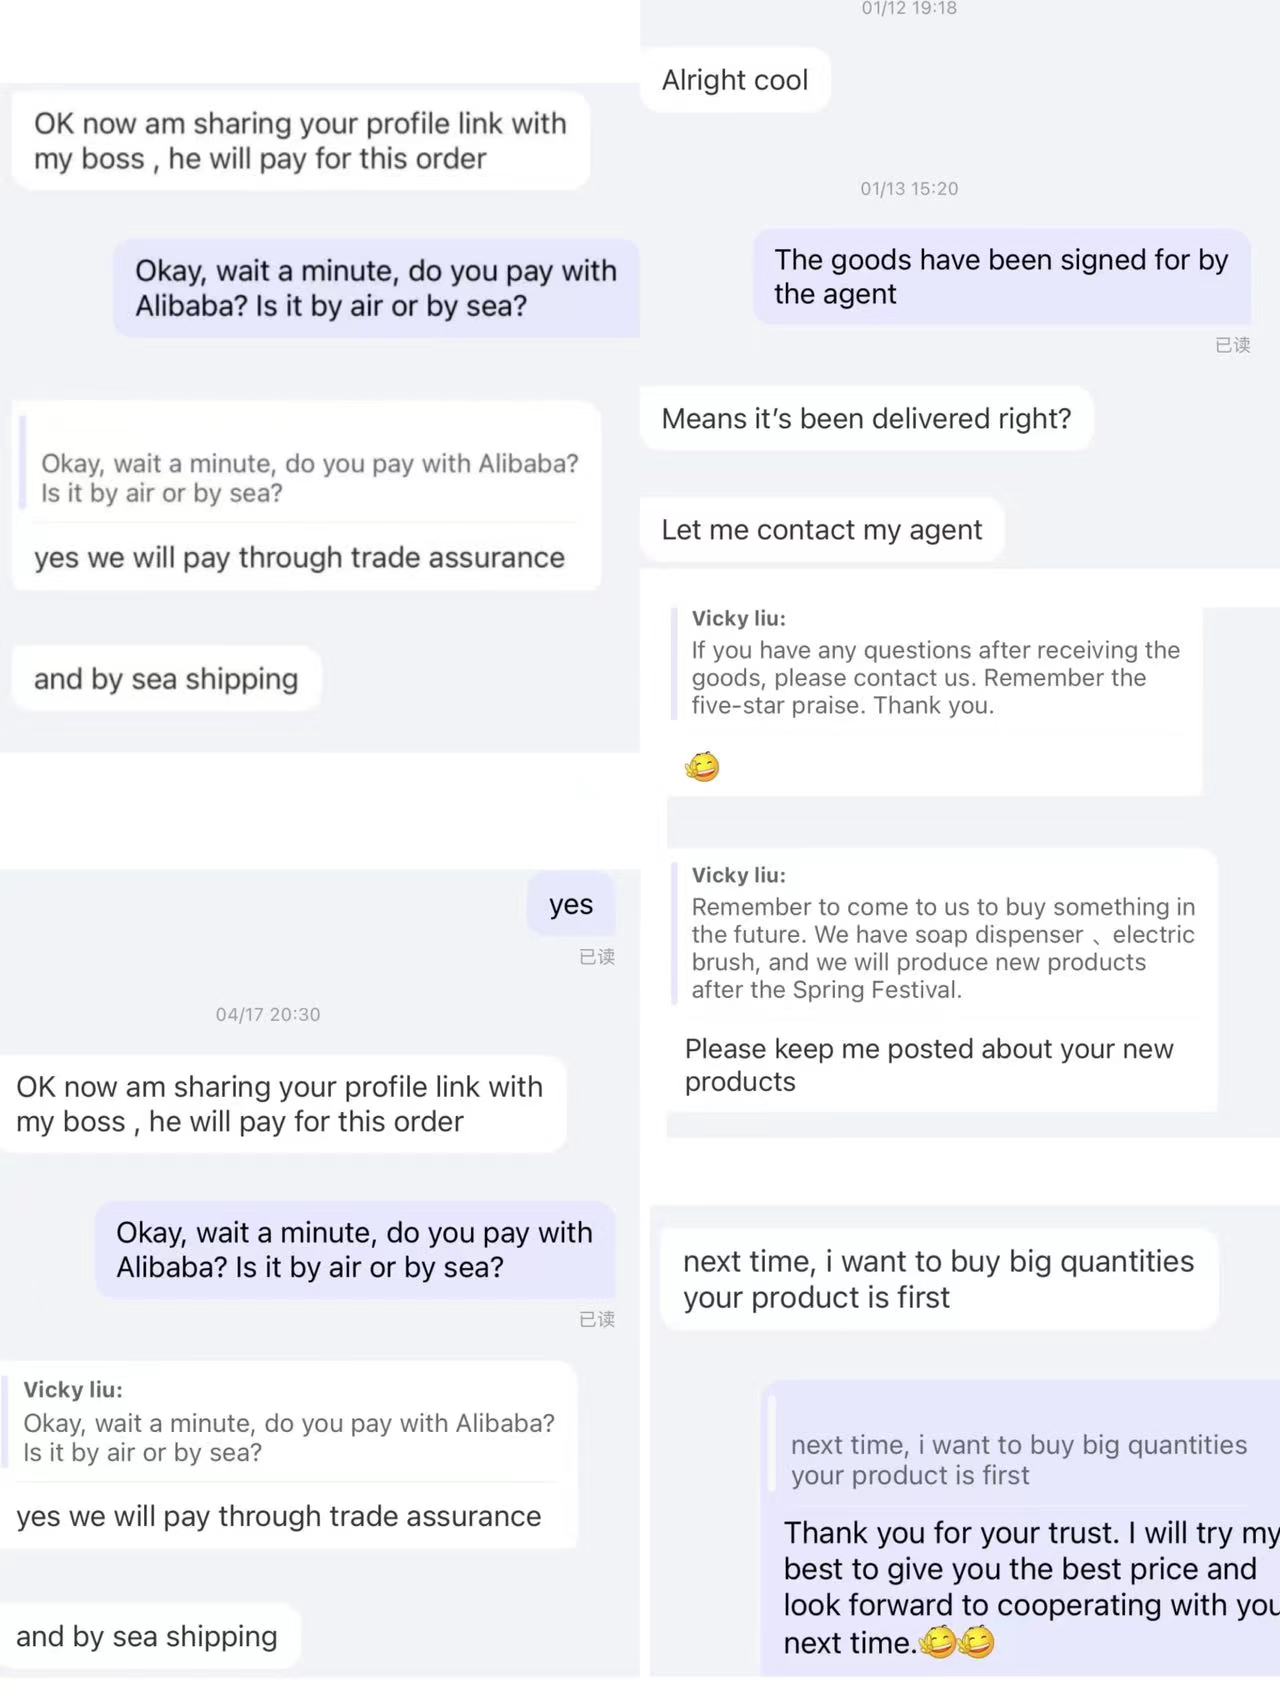Select the "The goods have been signed for" message
The width and height of the screenshot is (1280, 1707).
[x=1001, y=277]
